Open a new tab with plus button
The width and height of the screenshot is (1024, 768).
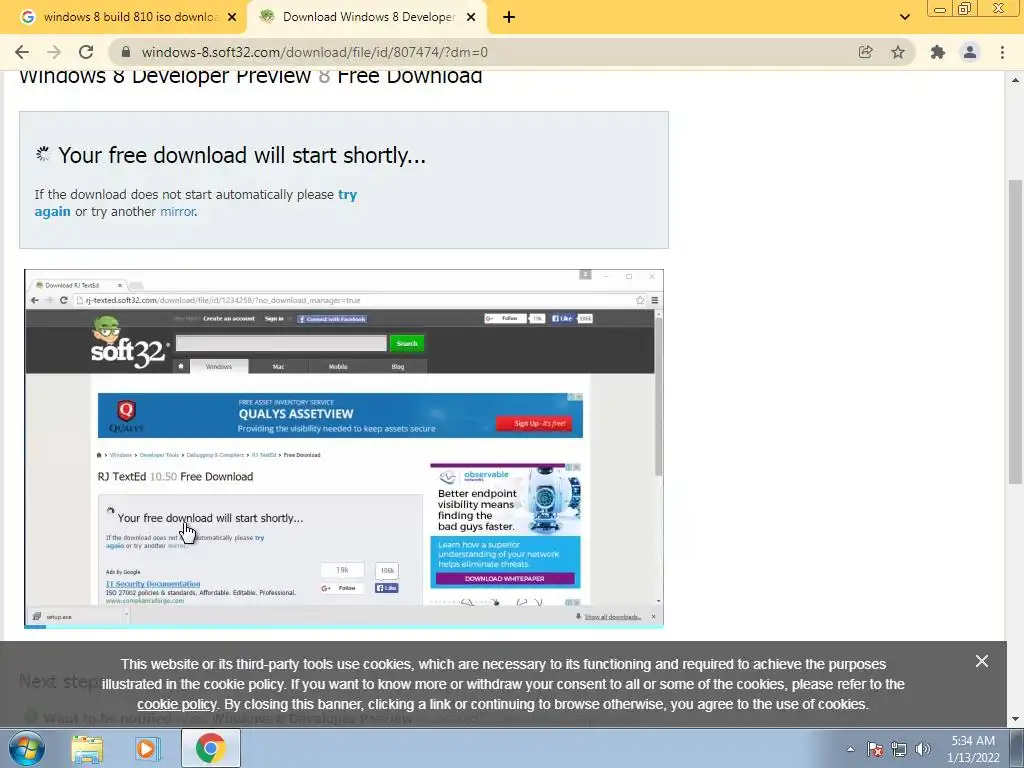pyautogui.click(x=509, y=18)
